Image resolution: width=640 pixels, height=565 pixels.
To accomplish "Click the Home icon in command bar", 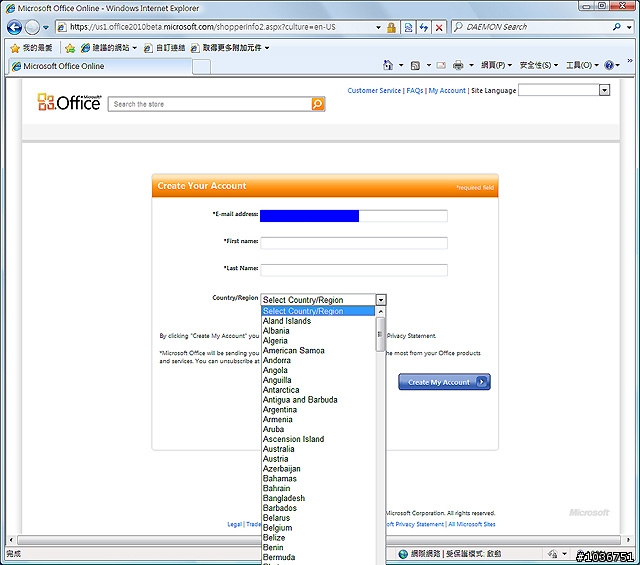I will point(388,65).
